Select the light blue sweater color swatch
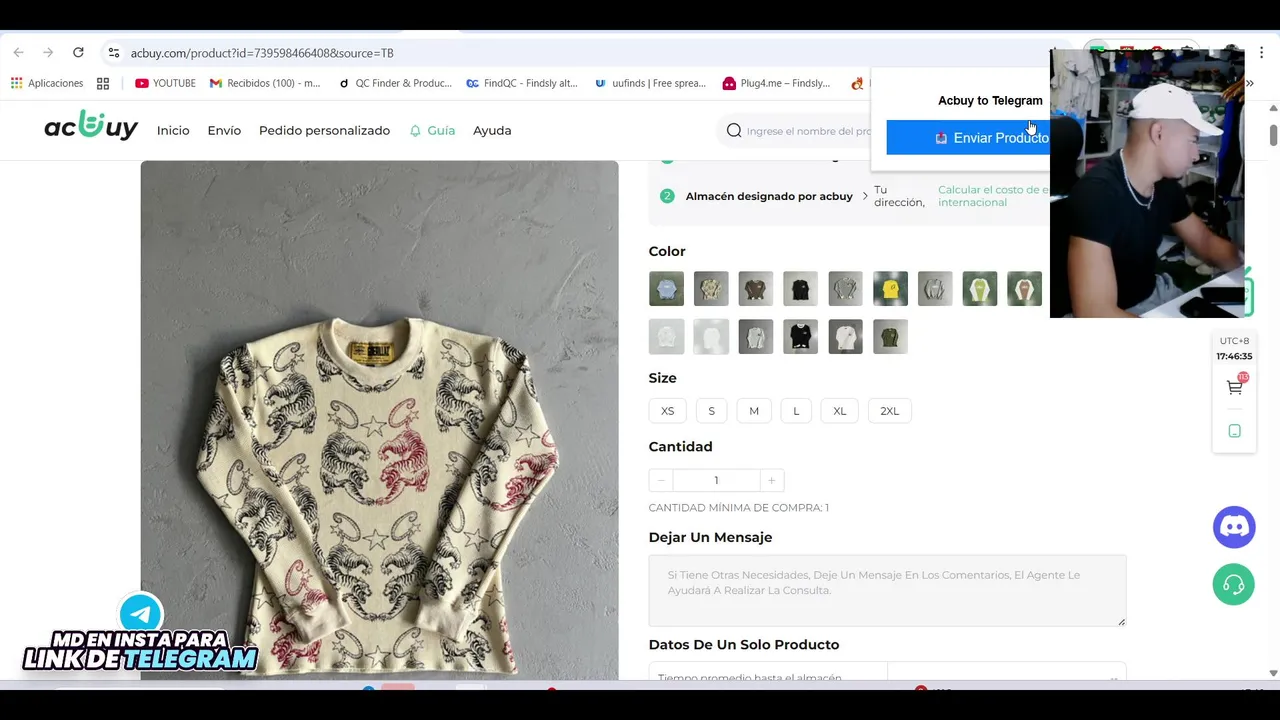The width and height of the screenshot is (1280, 720). 666,289
